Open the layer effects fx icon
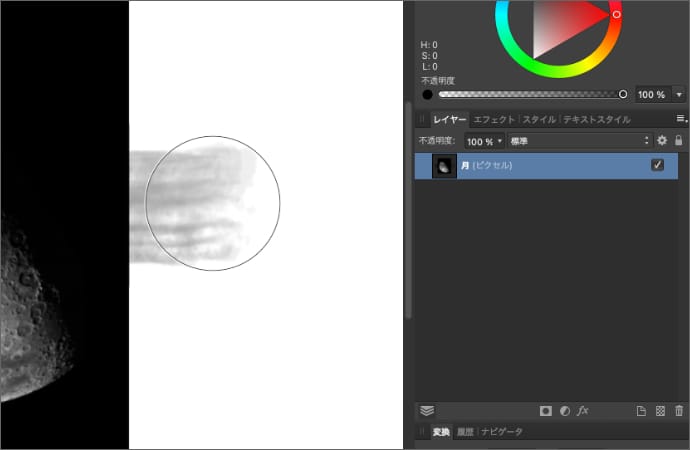 tap(583, 410)
